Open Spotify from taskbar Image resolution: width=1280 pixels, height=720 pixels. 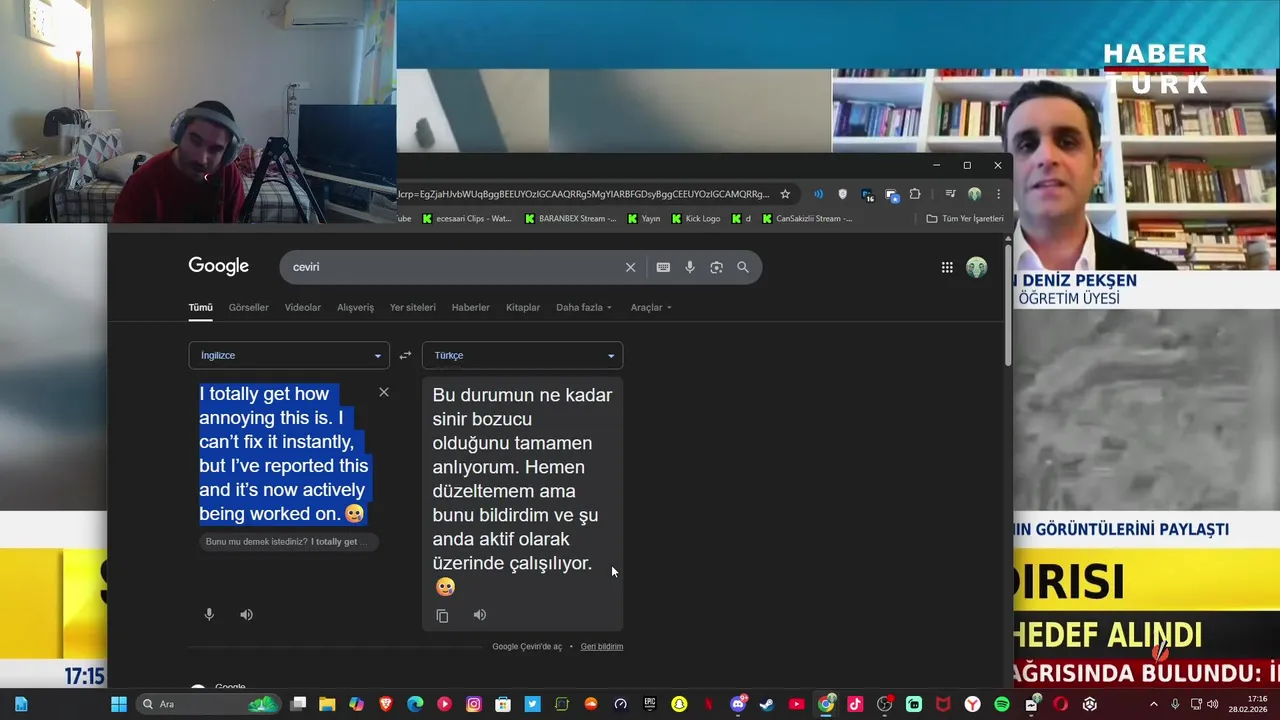click(1002, 704)
